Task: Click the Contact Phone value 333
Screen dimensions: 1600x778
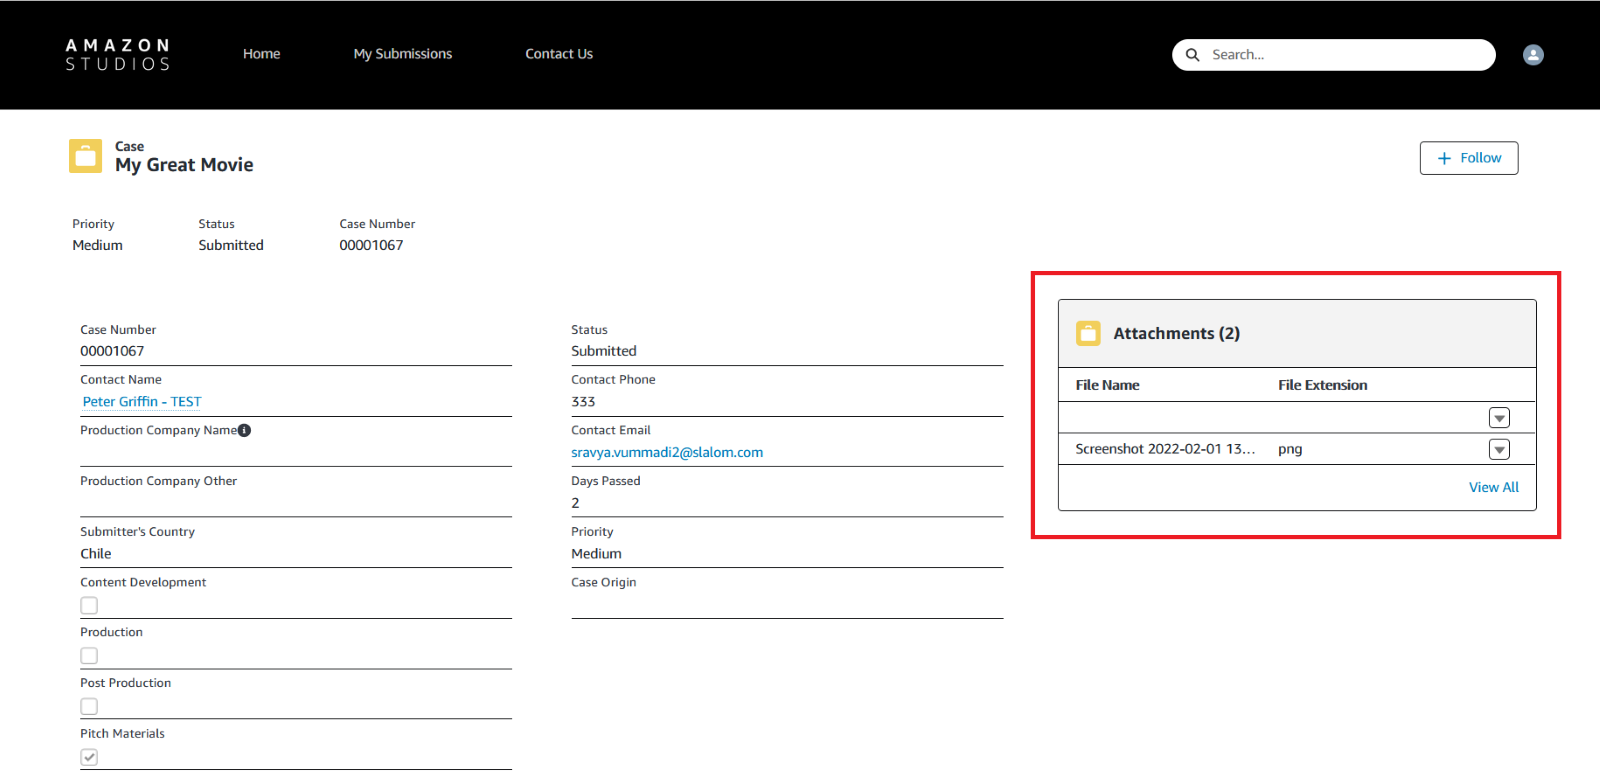Action: coord(583,401)
